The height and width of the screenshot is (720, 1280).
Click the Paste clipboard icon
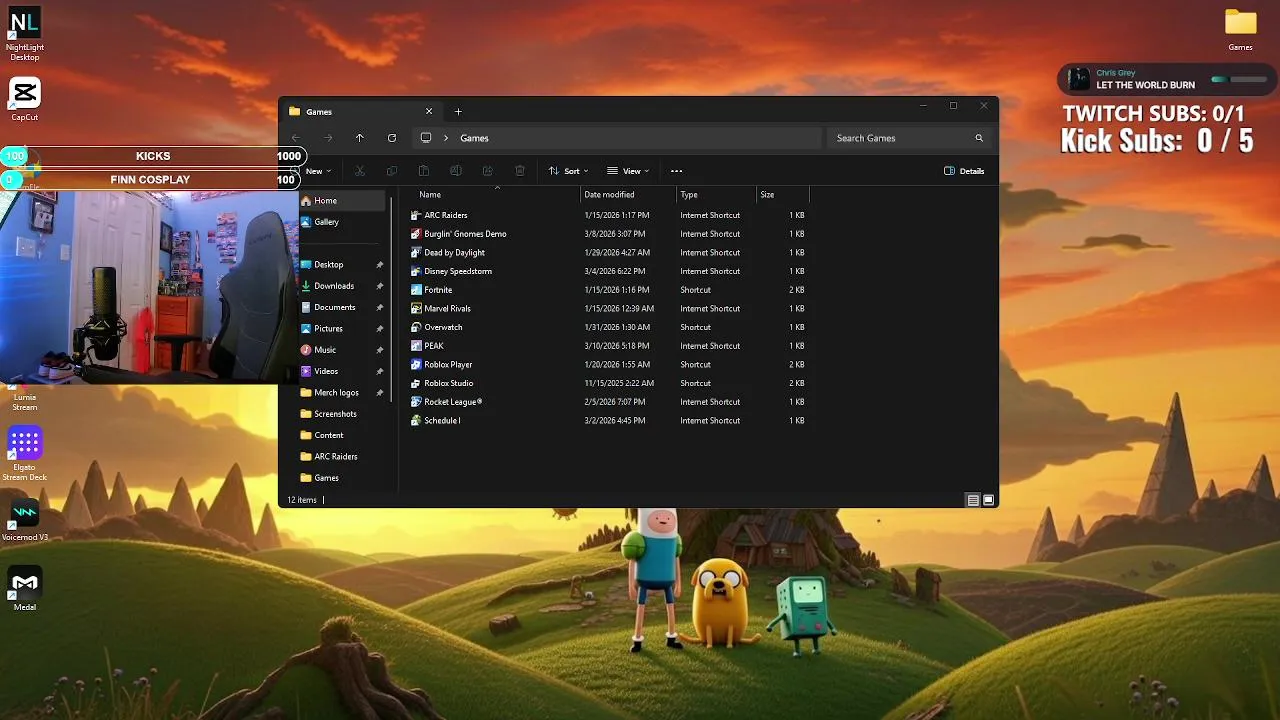[424, 171]
